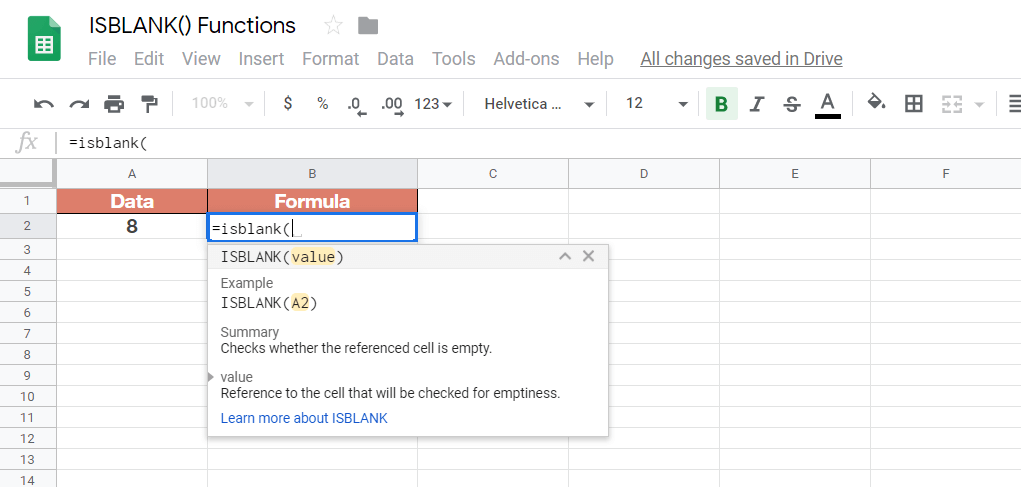Toggle bold formatting
1021x487 pixels.
pyautogui.click(x=721, y=104)
